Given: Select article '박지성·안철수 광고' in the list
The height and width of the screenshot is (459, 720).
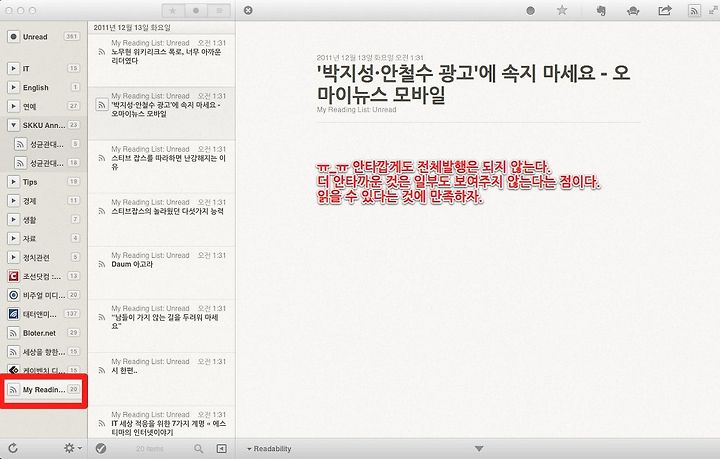Looking at the screenshot, I should 162,113.
